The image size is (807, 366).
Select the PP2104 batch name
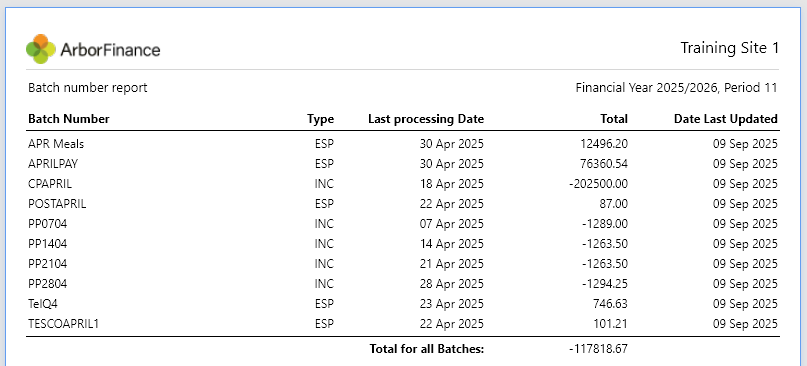coord(47,264)
